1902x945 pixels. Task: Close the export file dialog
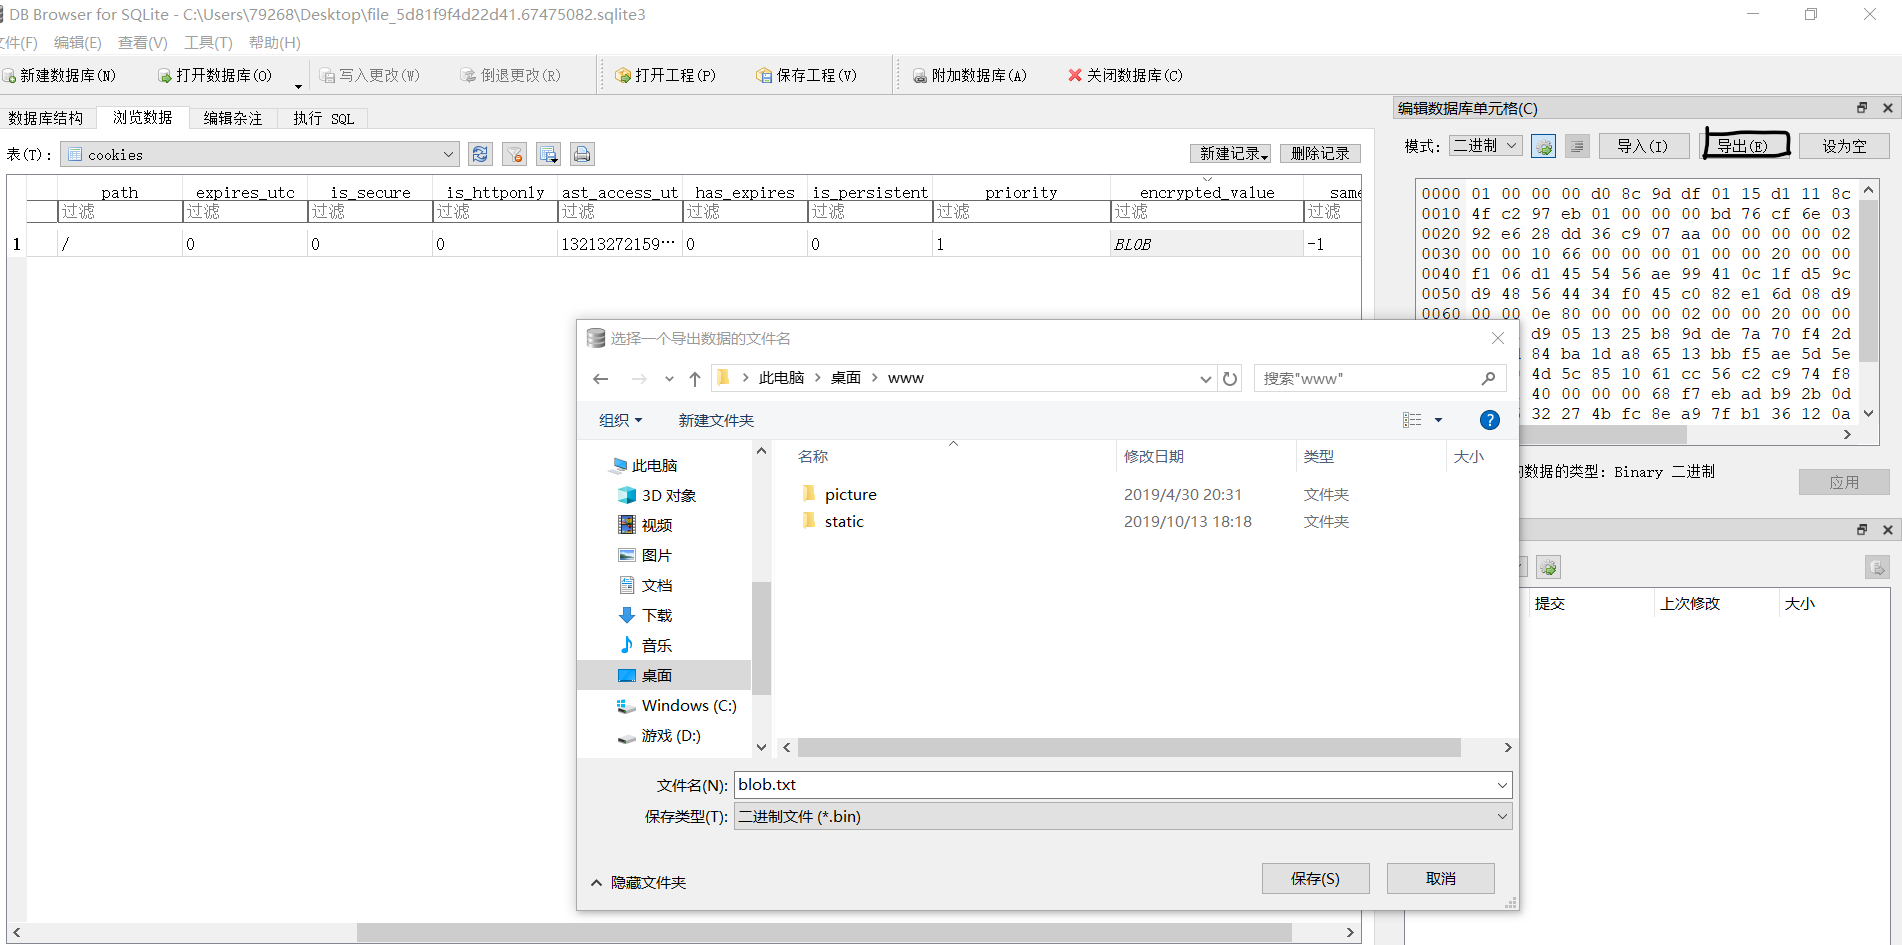[1498, 338]
